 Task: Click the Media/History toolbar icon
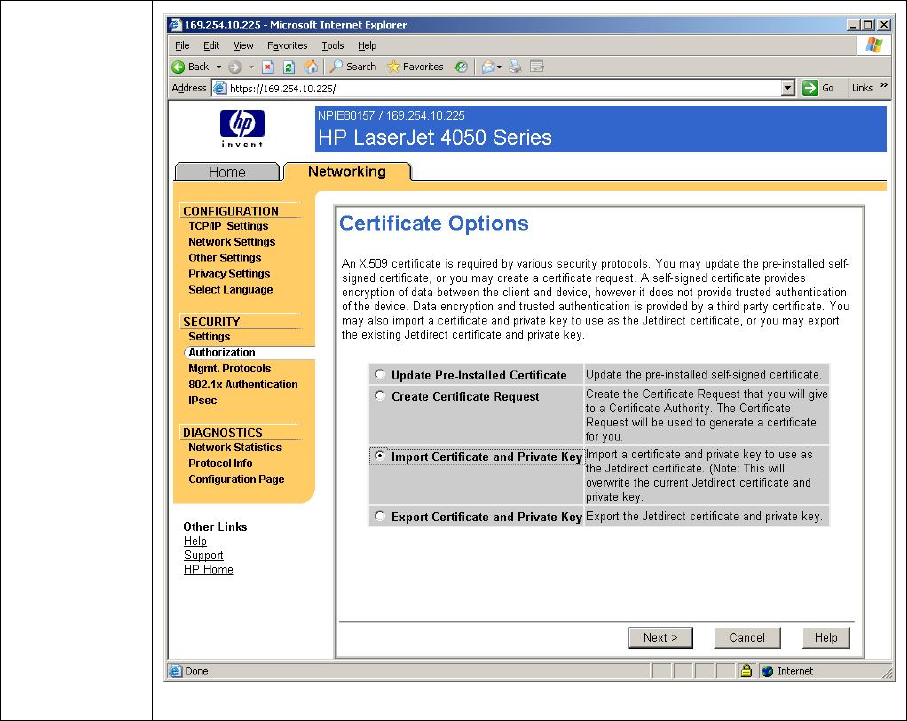[x=461, y=67]
